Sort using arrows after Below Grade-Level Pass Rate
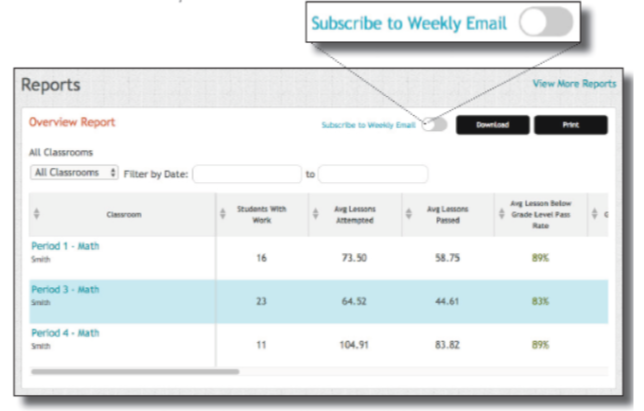Image resolution: width=644 pixels, height=411 pixels. pos(596,213)
